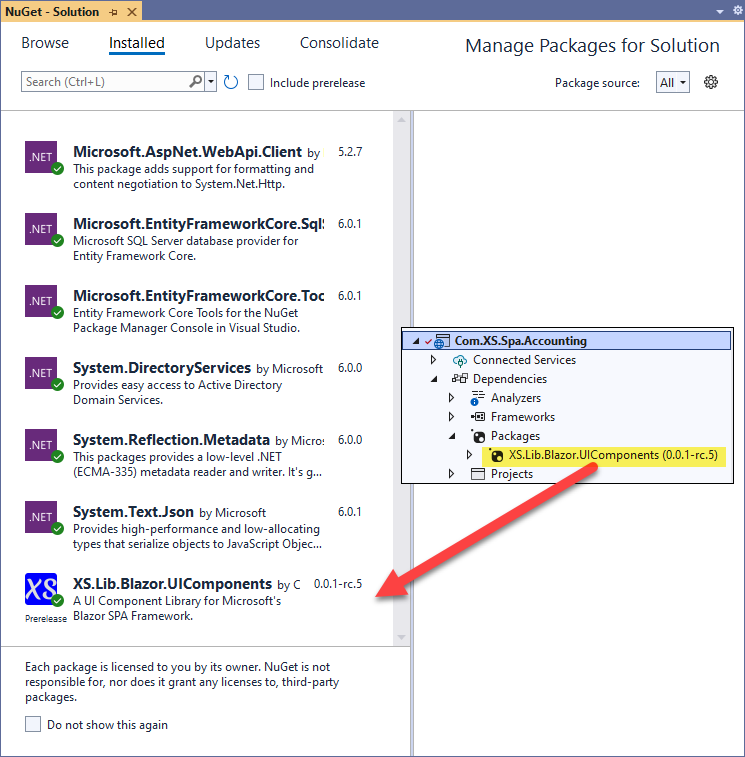Open NuGet settings gear icon

[x=710, y=82]
